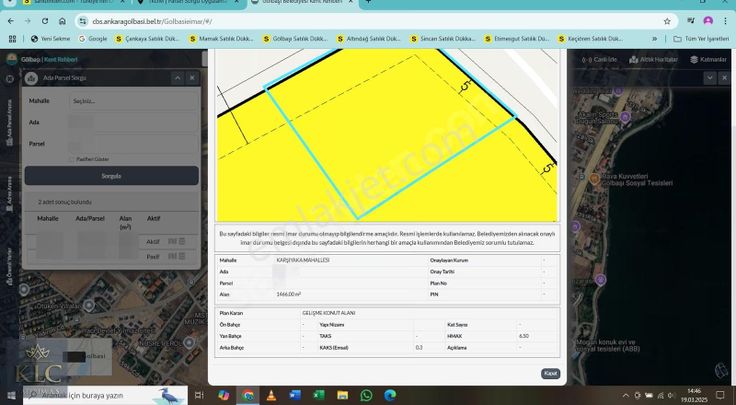Open Adres Arama in the sidebar
736x405 pixels.
[9, 196]
